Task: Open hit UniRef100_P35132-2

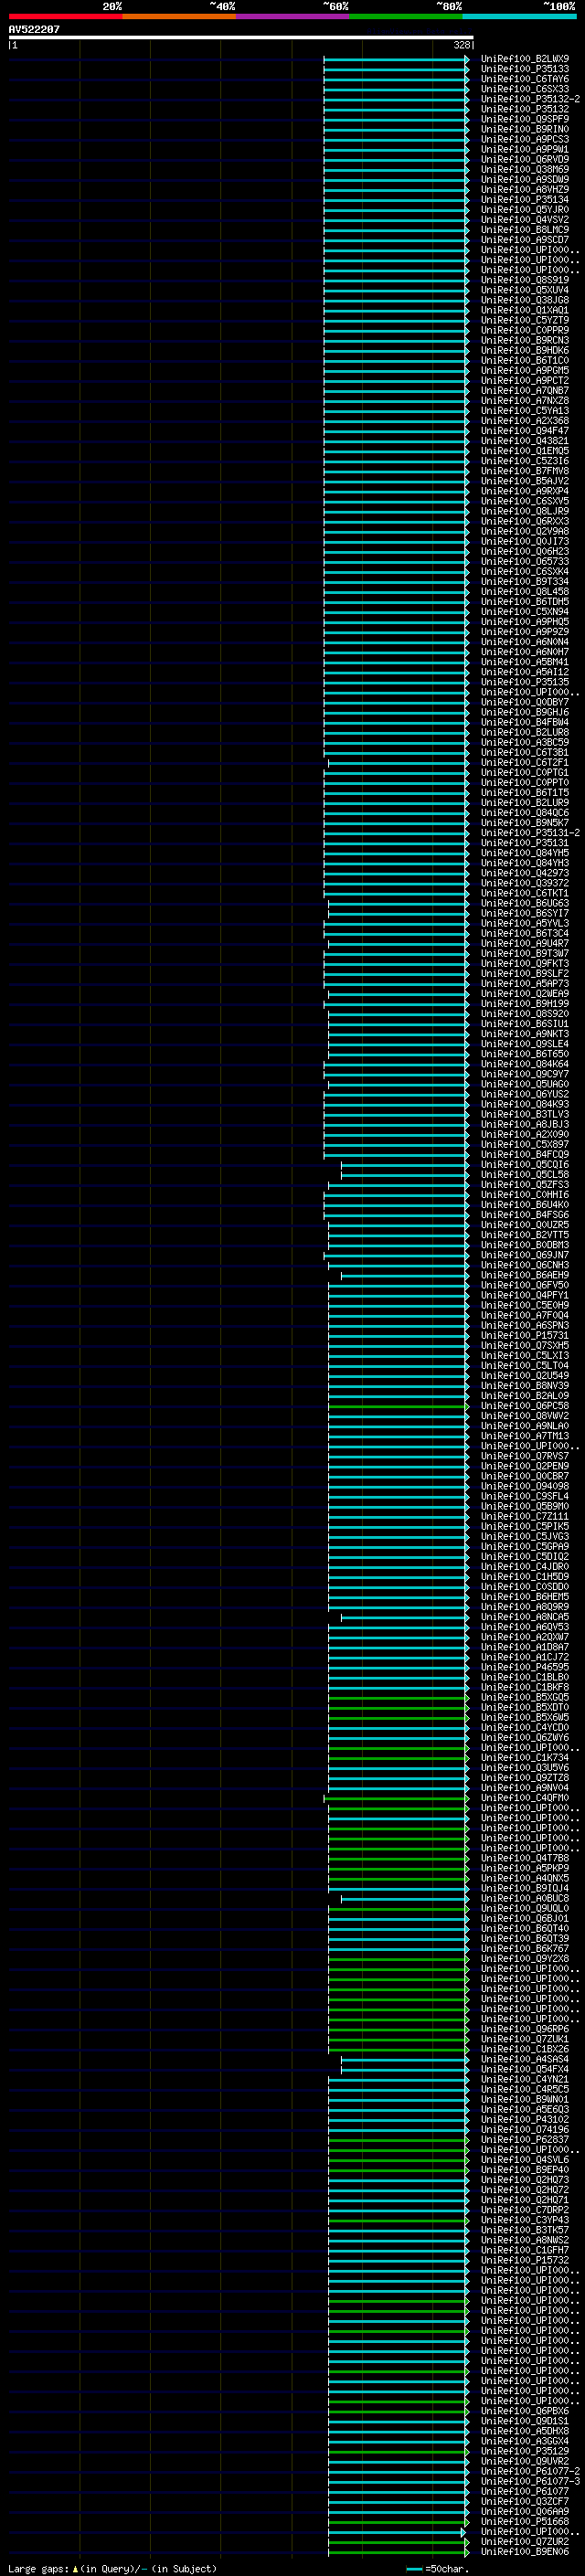Action: 530,99
